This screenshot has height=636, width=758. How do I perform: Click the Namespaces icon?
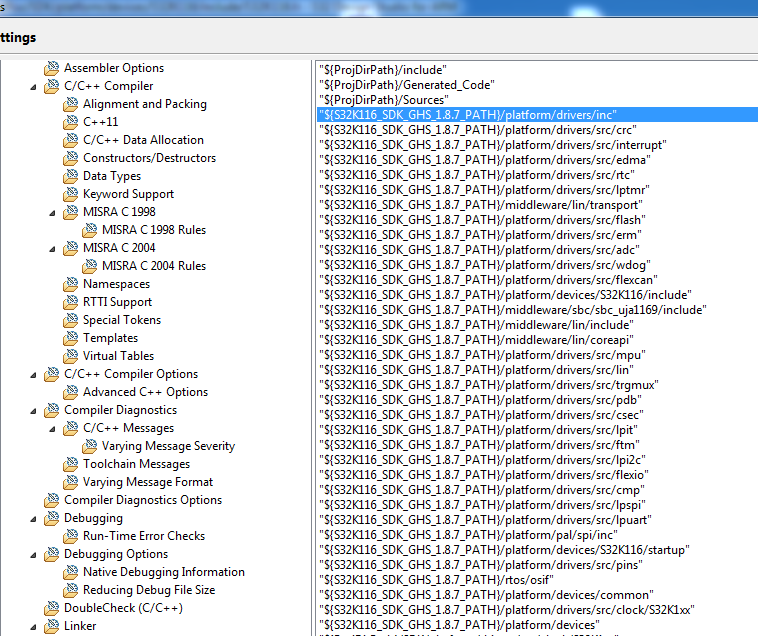pyautogui.click(x=71, y=284)
